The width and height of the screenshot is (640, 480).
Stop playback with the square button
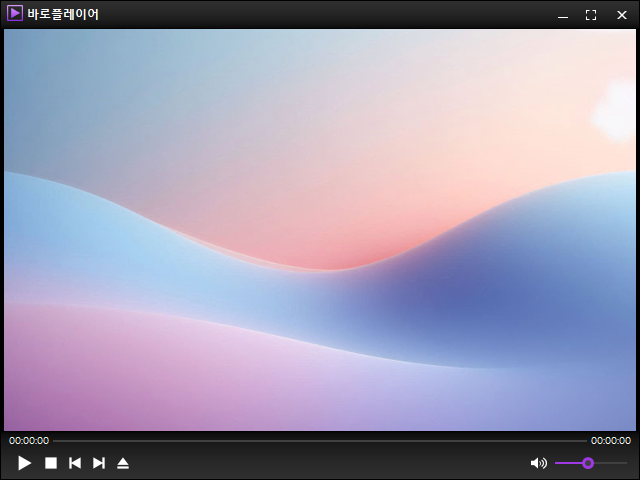click(50, 463)
